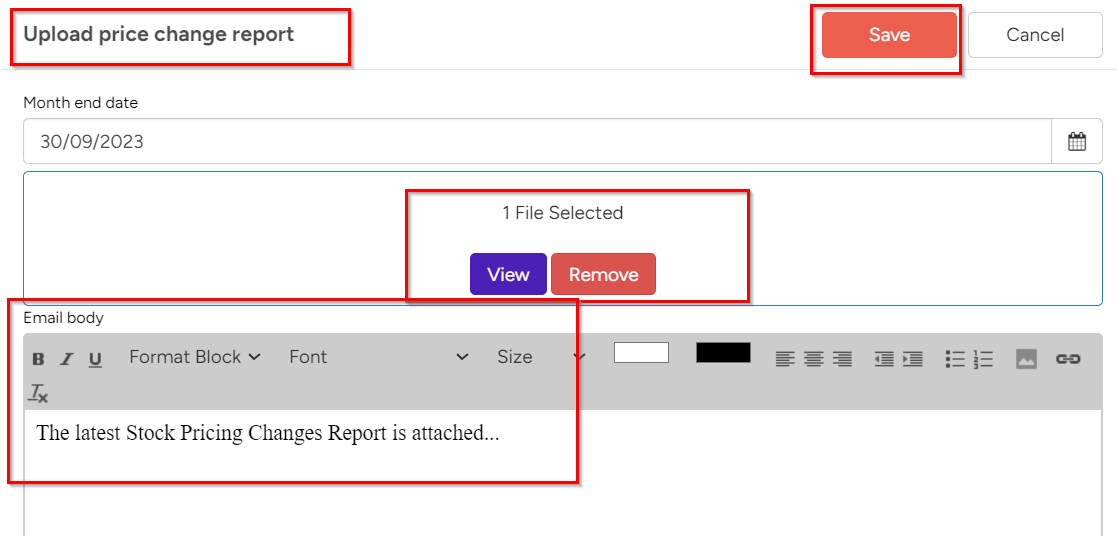The width and height of the screenshot is (1117, 536).
Task: Toggle bold formatting in email editor
Action: click(38, 359)
